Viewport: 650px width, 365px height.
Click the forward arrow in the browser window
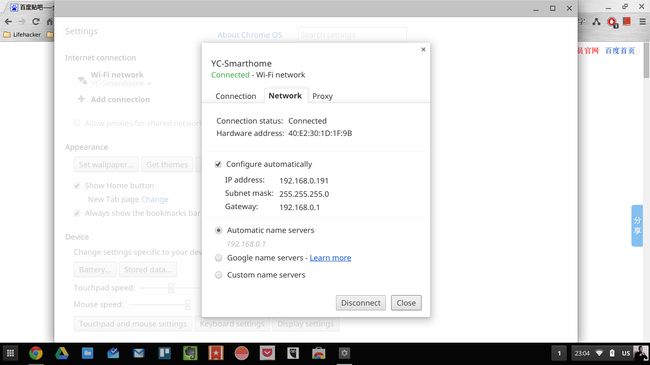(22, 22)
